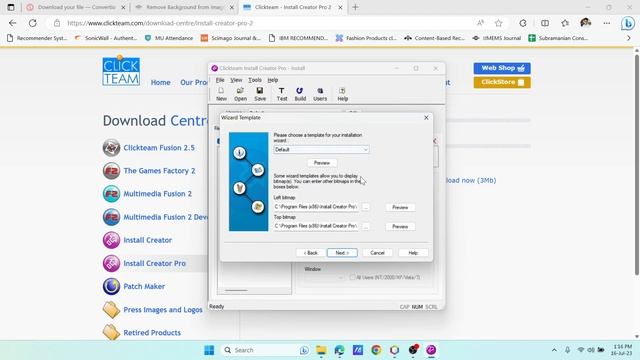Open the Install Creator Pro link
The image size is (640, 360).
(154, 263)
